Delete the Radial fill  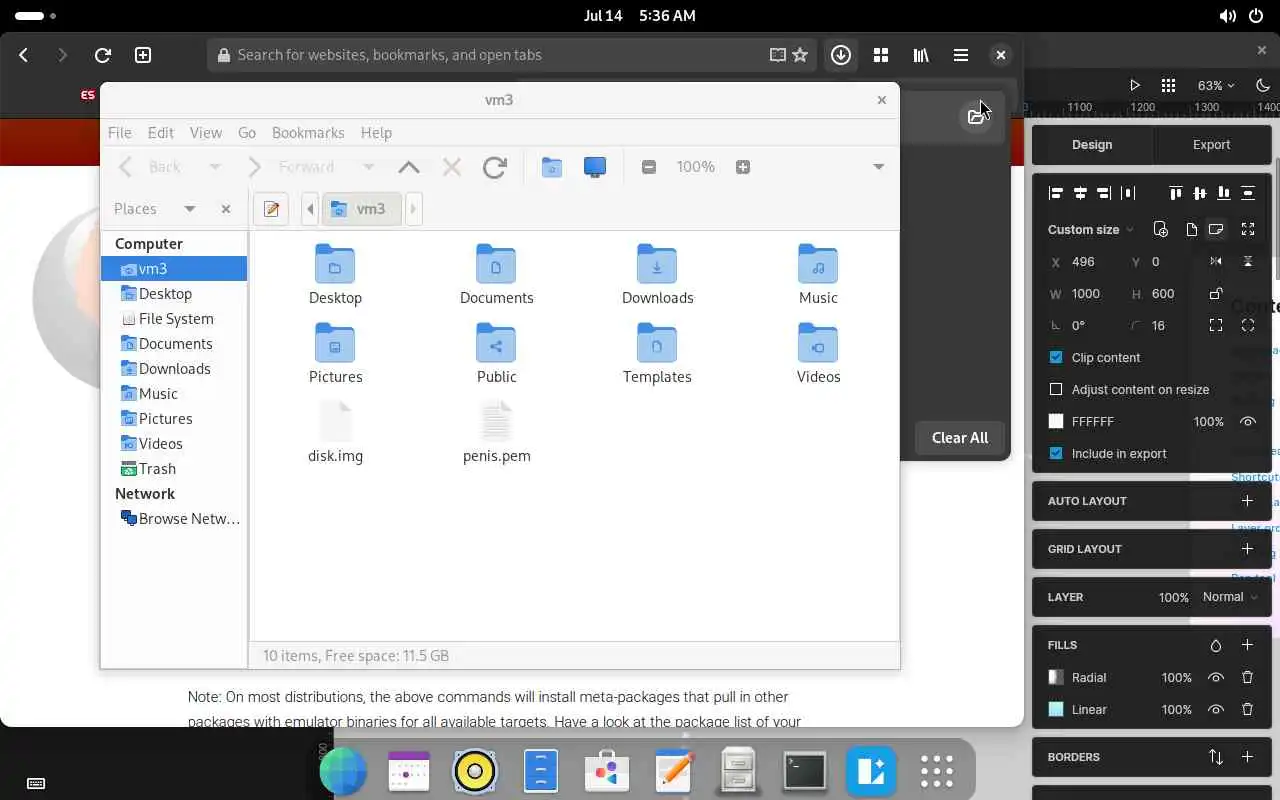point(1247,677)
